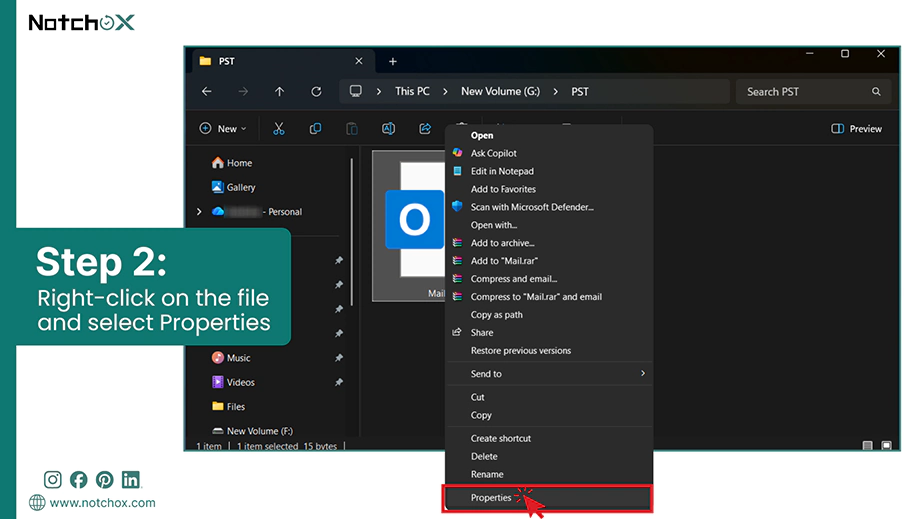Click the navigation pane scrollbar

352,232
